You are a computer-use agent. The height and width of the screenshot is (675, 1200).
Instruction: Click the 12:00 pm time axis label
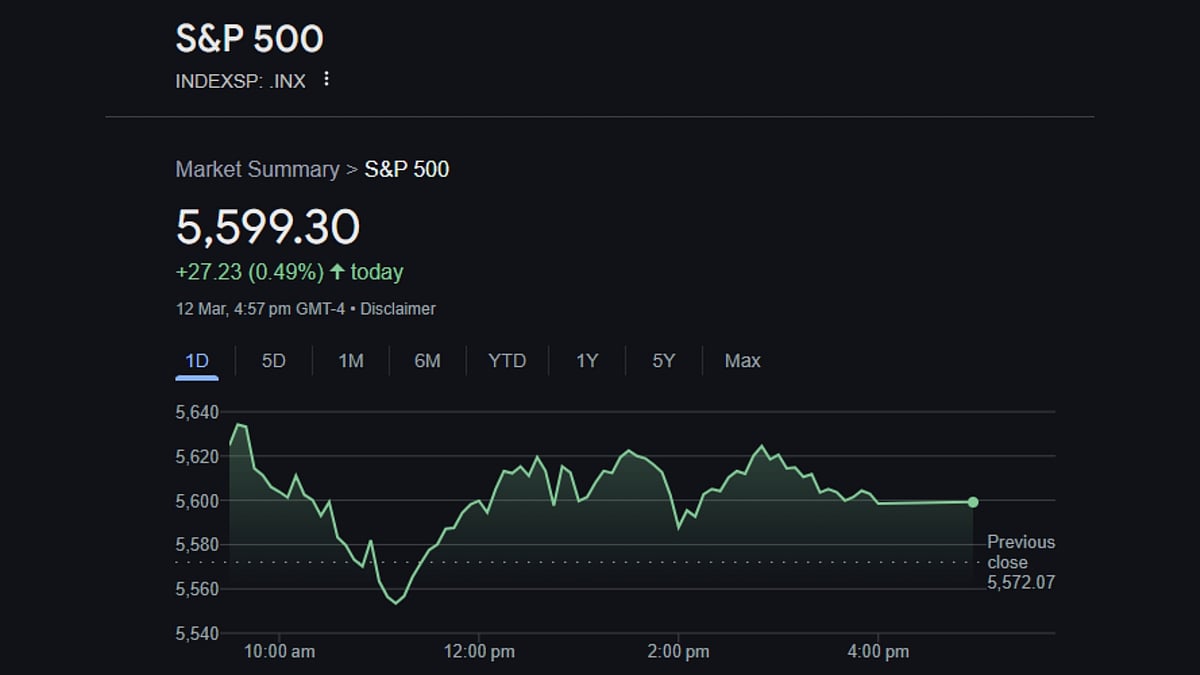479,652
